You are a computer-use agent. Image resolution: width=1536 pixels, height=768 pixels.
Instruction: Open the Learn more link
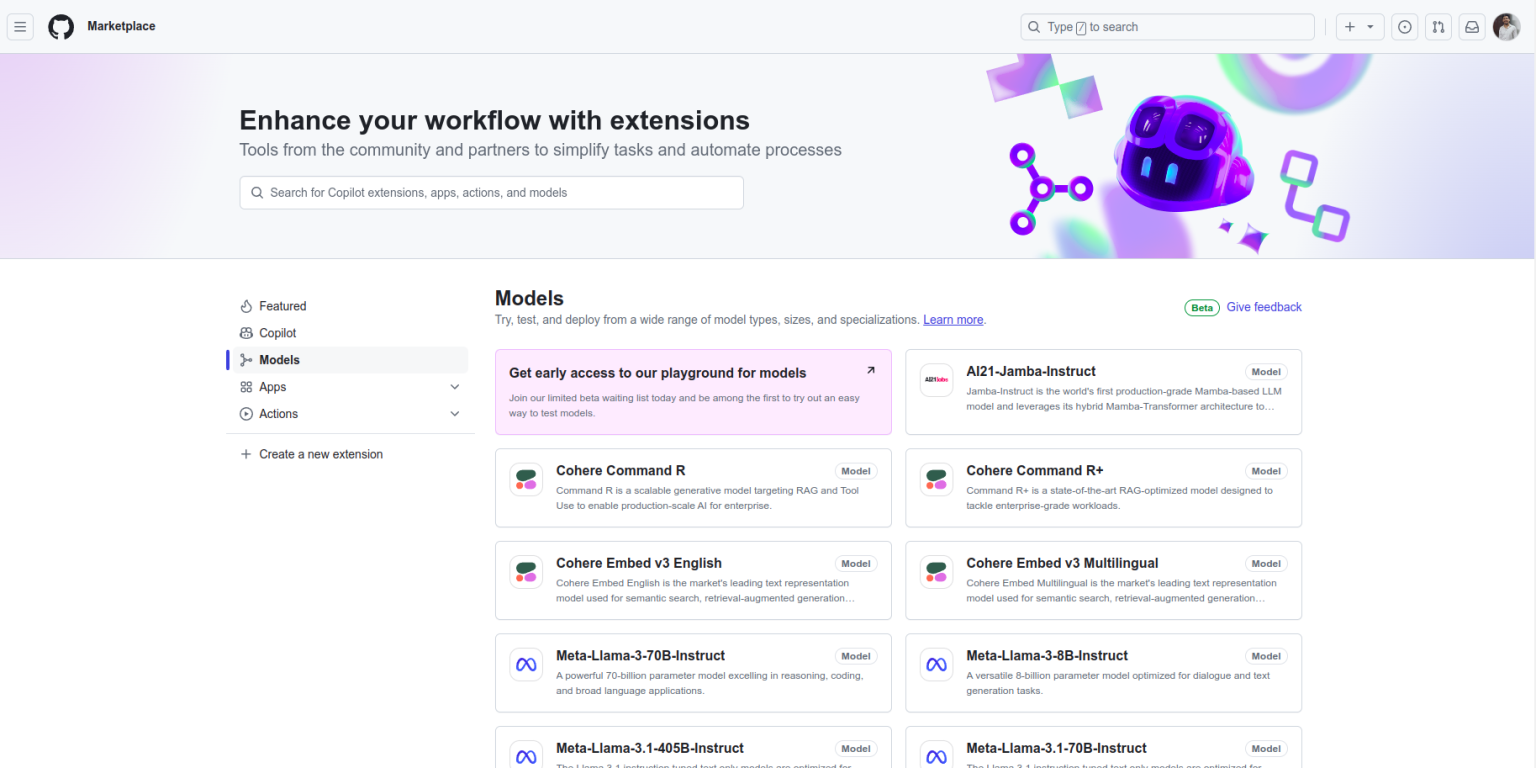(x=952, y=319)
